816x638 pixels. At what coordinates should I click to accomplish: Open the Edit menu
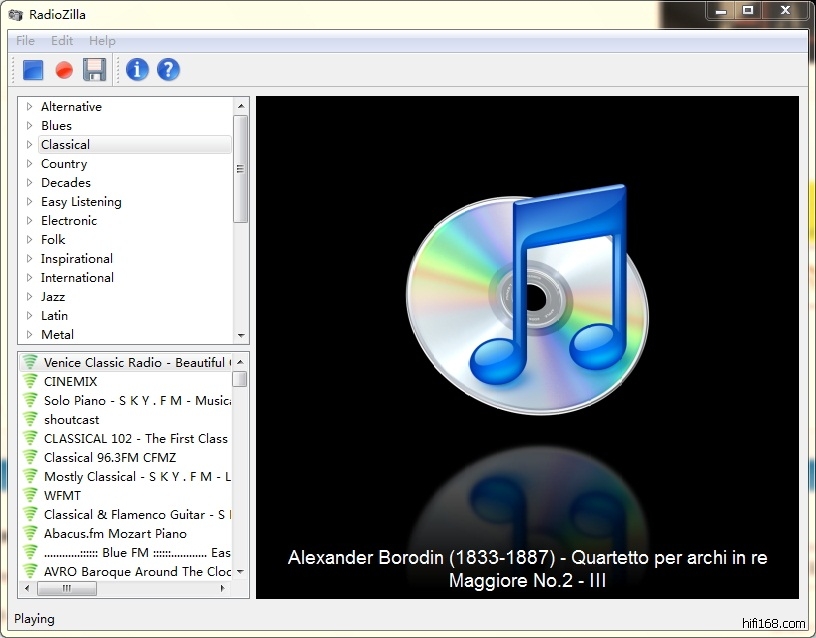coord(62,41)
